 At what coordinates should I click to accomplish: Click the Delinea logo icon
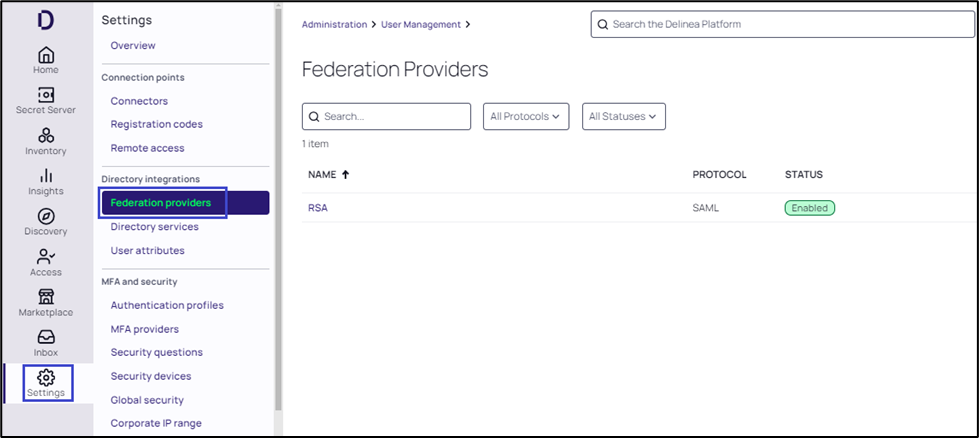click(x=45, y=20)
